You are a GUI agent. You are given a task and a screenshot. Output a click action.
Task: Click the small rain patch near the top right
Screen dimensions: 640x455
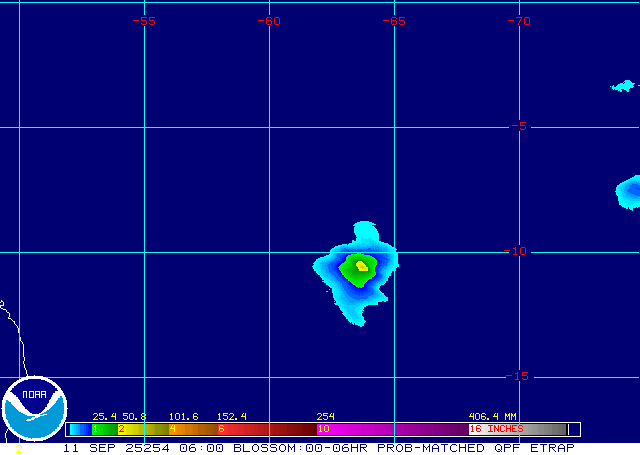[x=622, y=86]
